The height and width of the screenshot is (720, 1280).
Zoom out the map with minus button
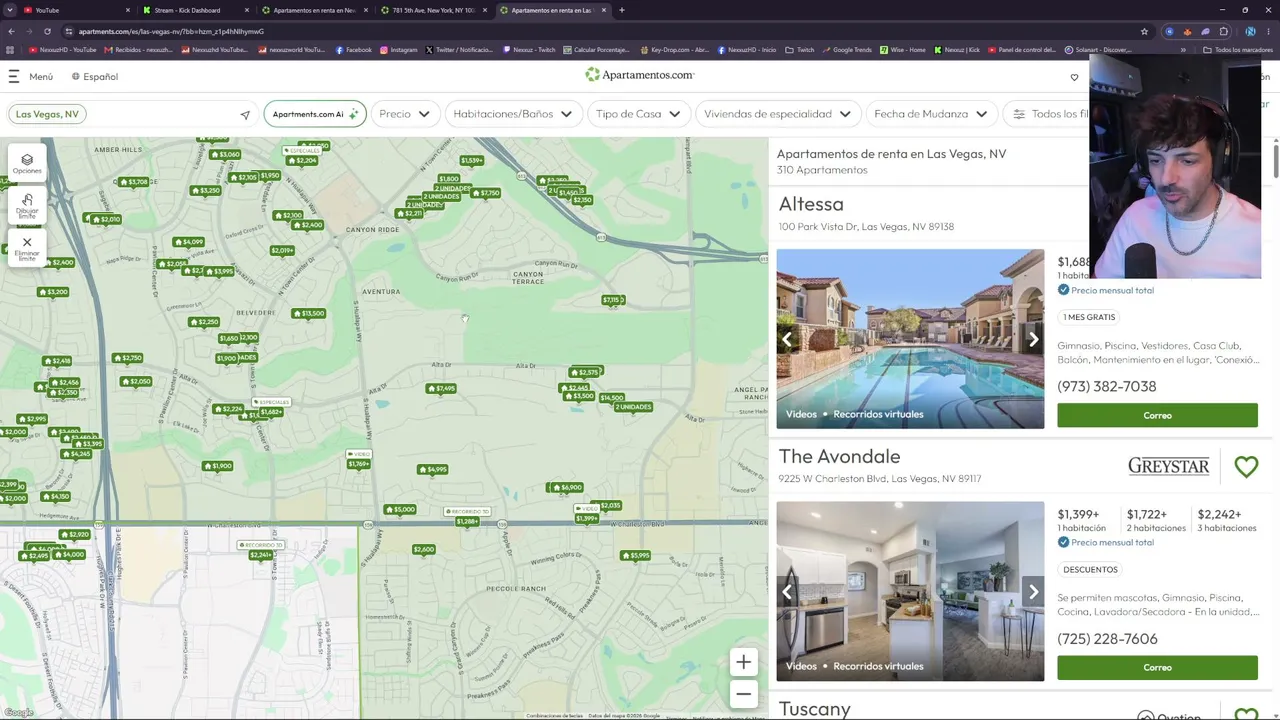(x=743, y=693)
